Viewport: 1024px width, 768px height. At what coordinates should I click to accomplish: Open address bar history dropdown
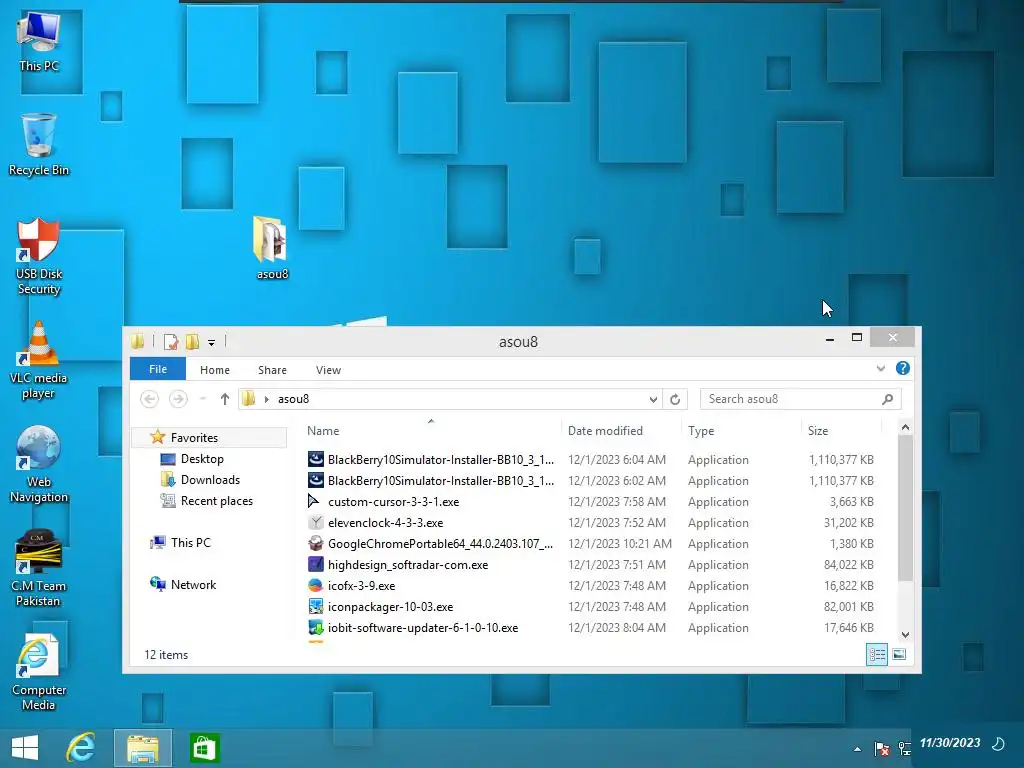pyautogui.click(x=653, y=400)
